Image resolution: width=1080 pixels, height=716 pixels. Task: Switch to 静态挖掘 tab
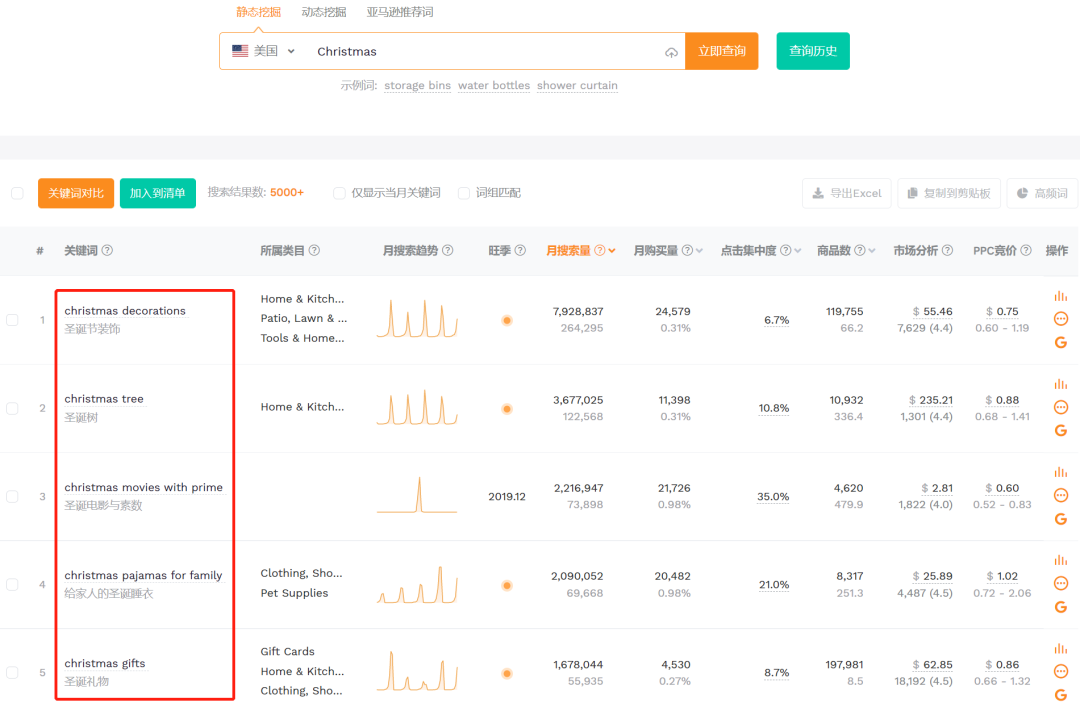tap(258, 12)
